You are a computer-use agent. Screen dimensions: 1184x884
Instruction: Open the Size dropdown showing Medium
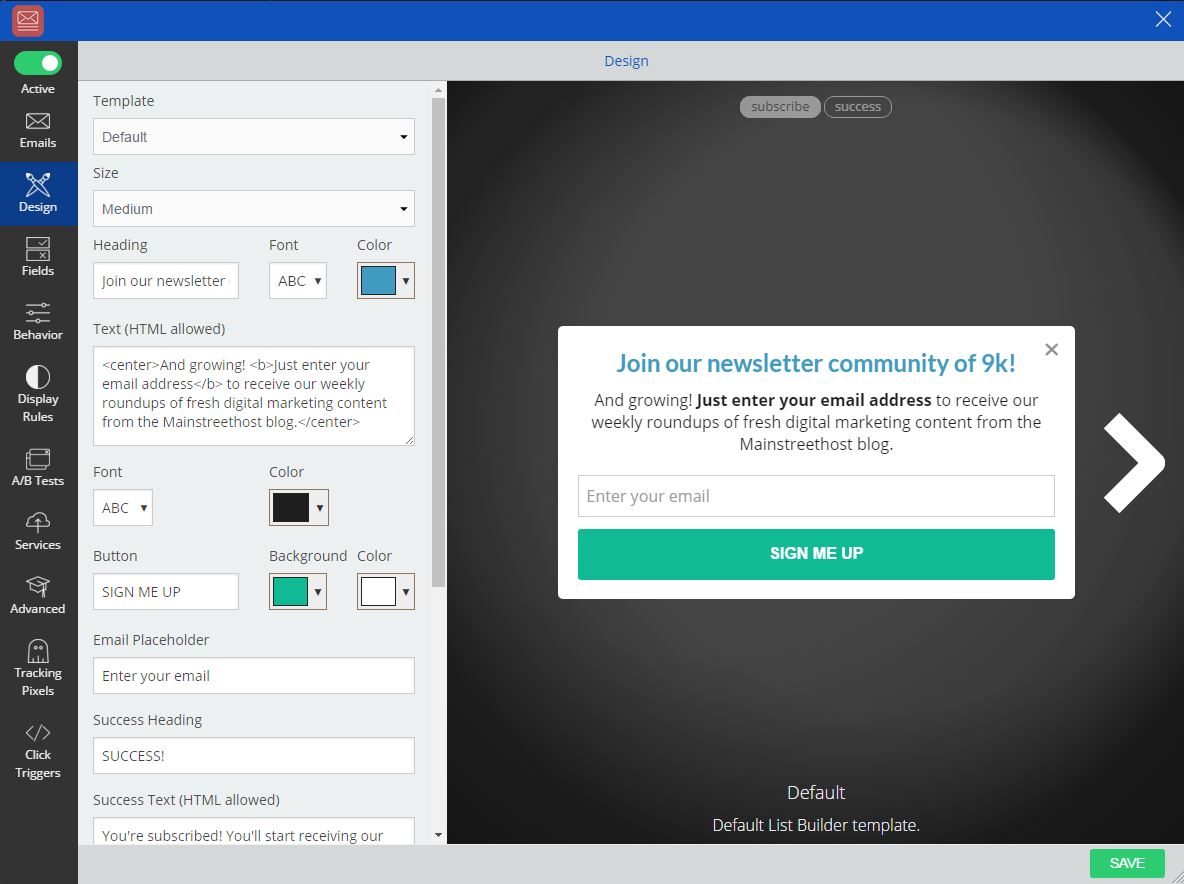pyautogui.click(x=253, y=208)
